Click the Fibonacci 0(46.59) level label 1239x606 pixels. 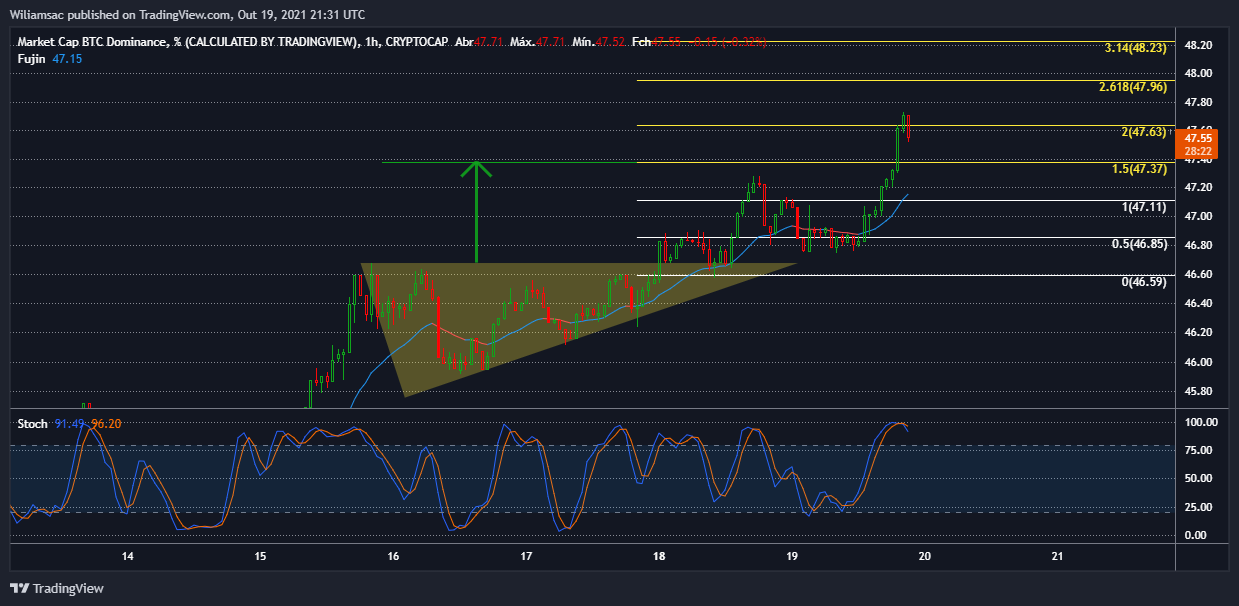[x=1144, y=282]
